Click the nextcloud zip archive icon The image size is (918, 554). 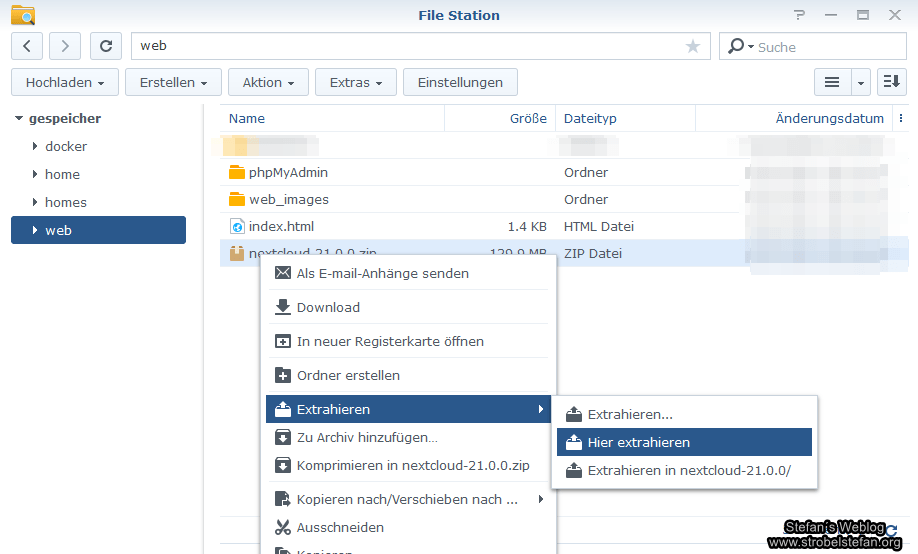tap(237, 253)
